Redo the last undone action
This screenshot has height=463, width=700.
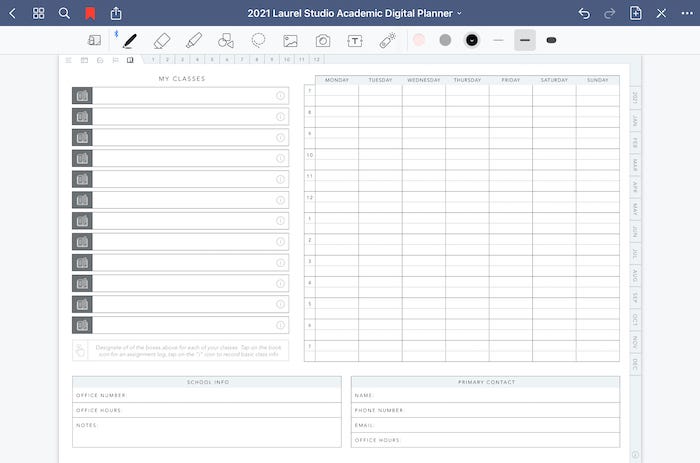(x=609, y=13)
